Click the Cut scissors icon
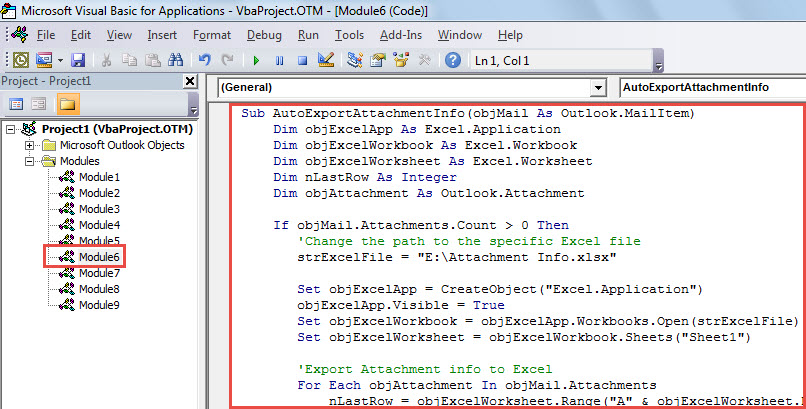 (x=106, y=60)
